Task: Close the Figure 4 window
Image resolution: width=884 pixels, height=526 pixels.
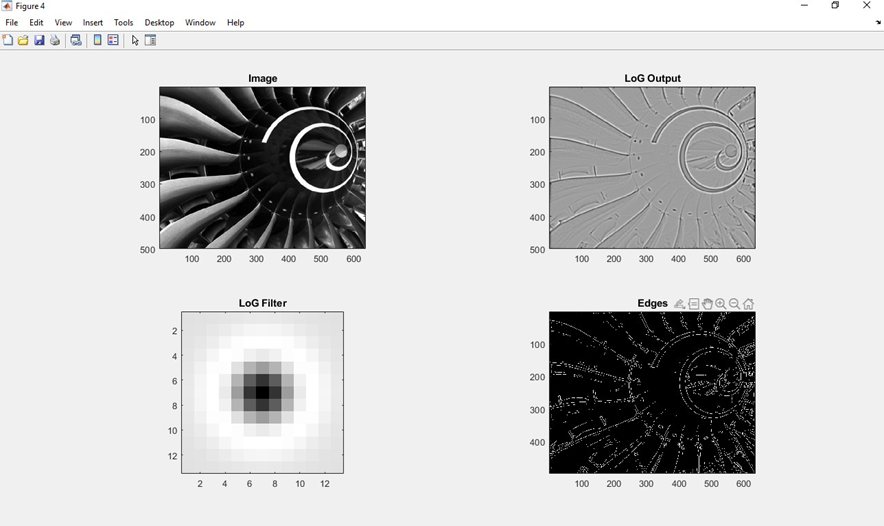Action: (x=867, y=6)
